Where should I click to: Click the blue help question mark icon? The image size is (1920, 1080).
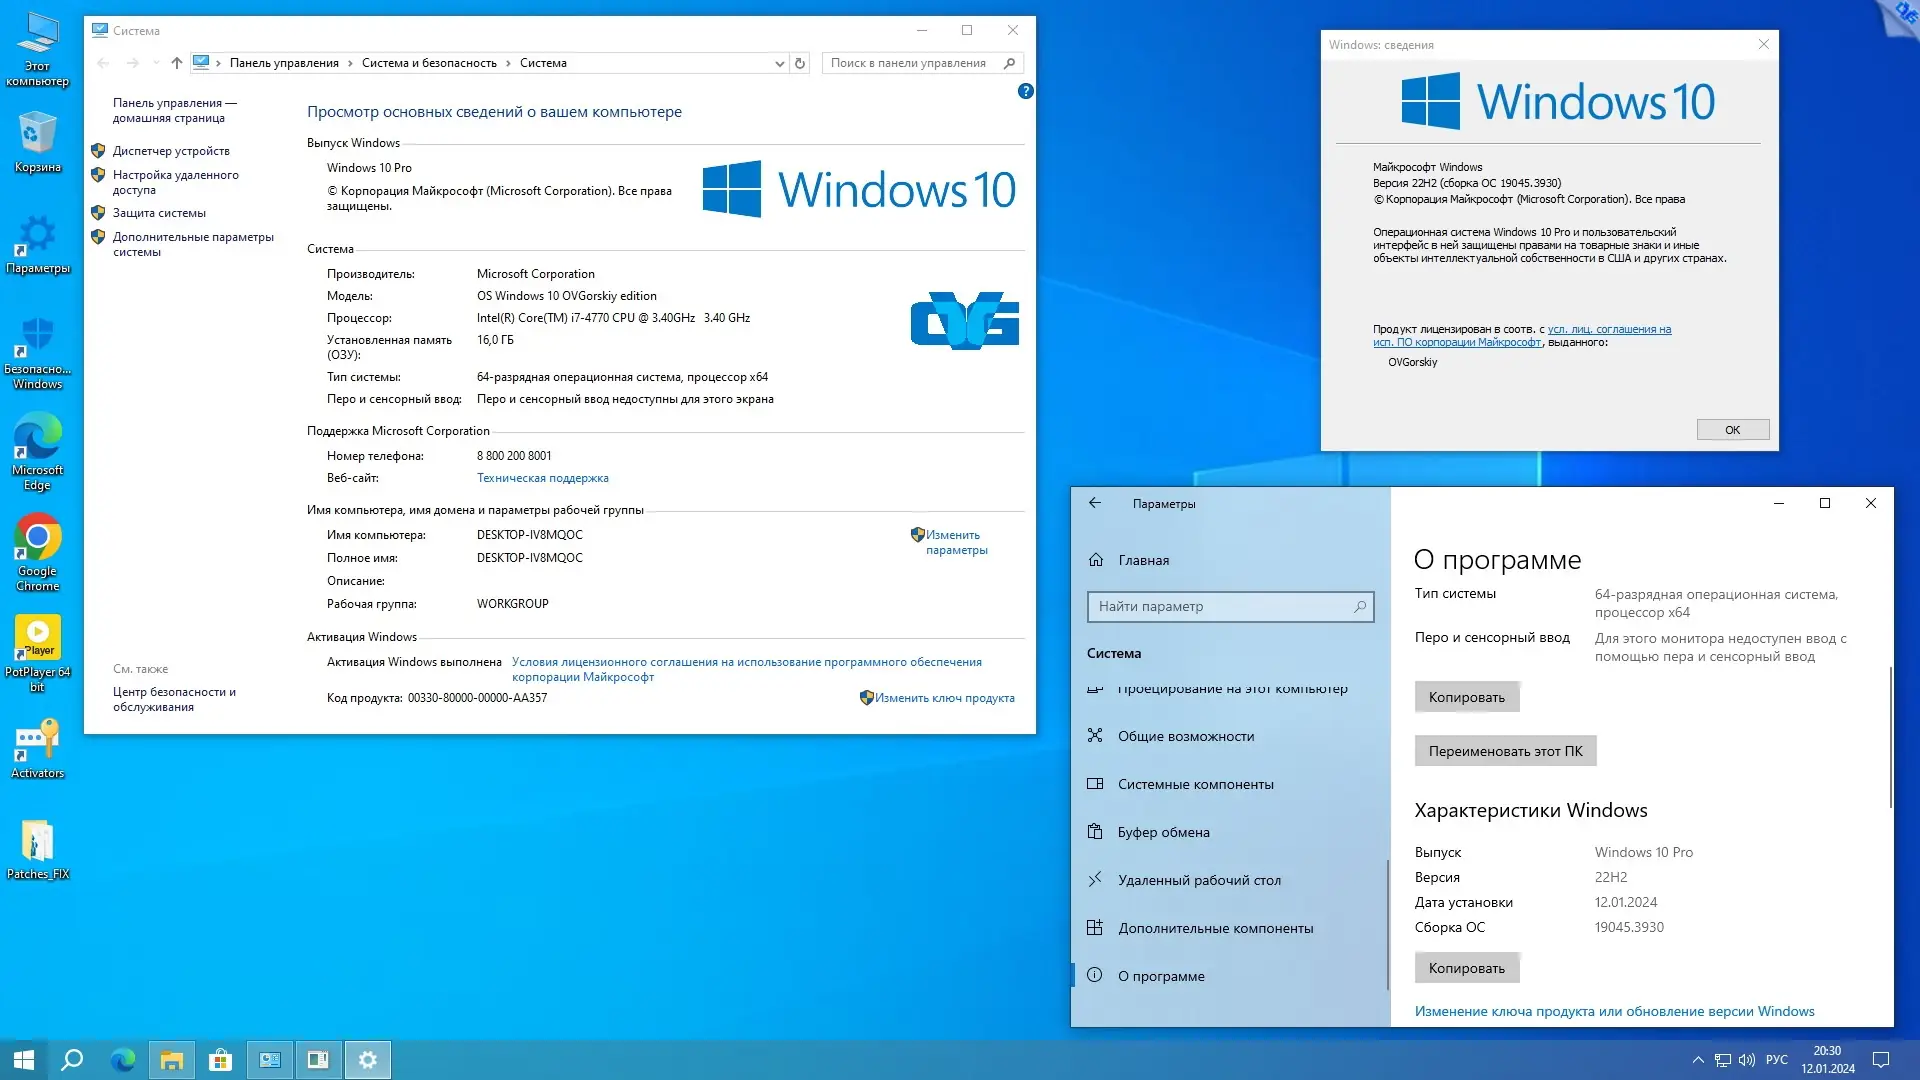[1025, 91]
